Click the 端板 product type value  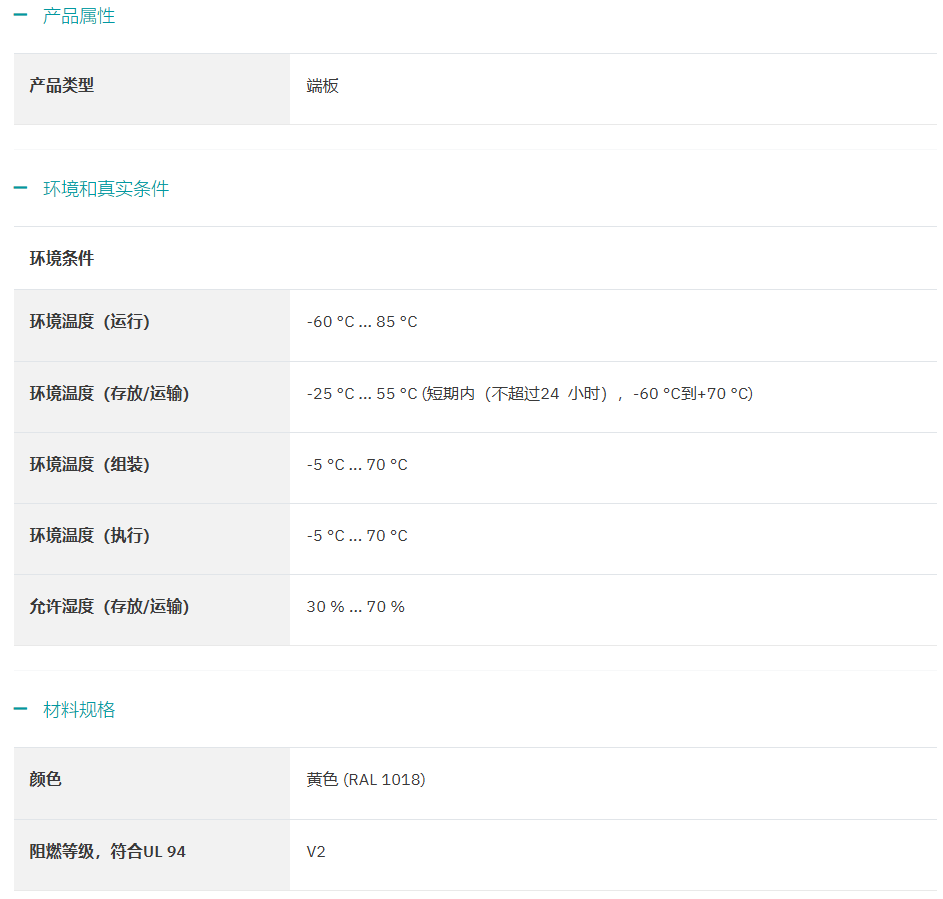322,86
